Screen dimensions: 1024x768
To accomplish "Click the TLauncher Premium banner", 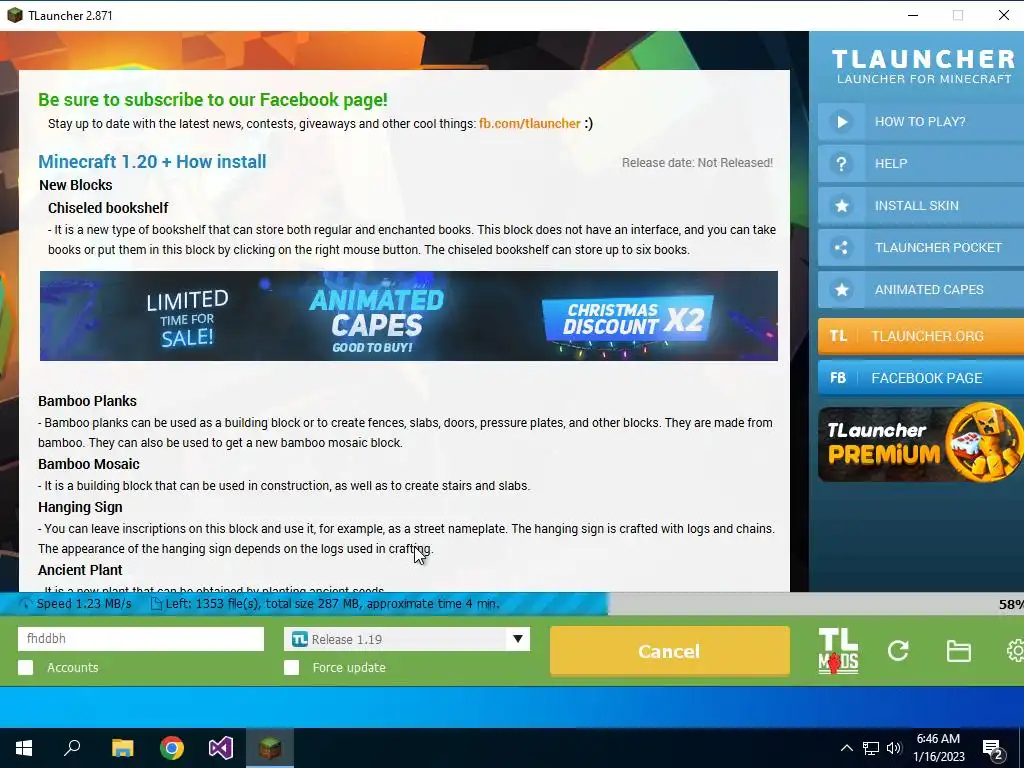I will click(x=921, y=443).
